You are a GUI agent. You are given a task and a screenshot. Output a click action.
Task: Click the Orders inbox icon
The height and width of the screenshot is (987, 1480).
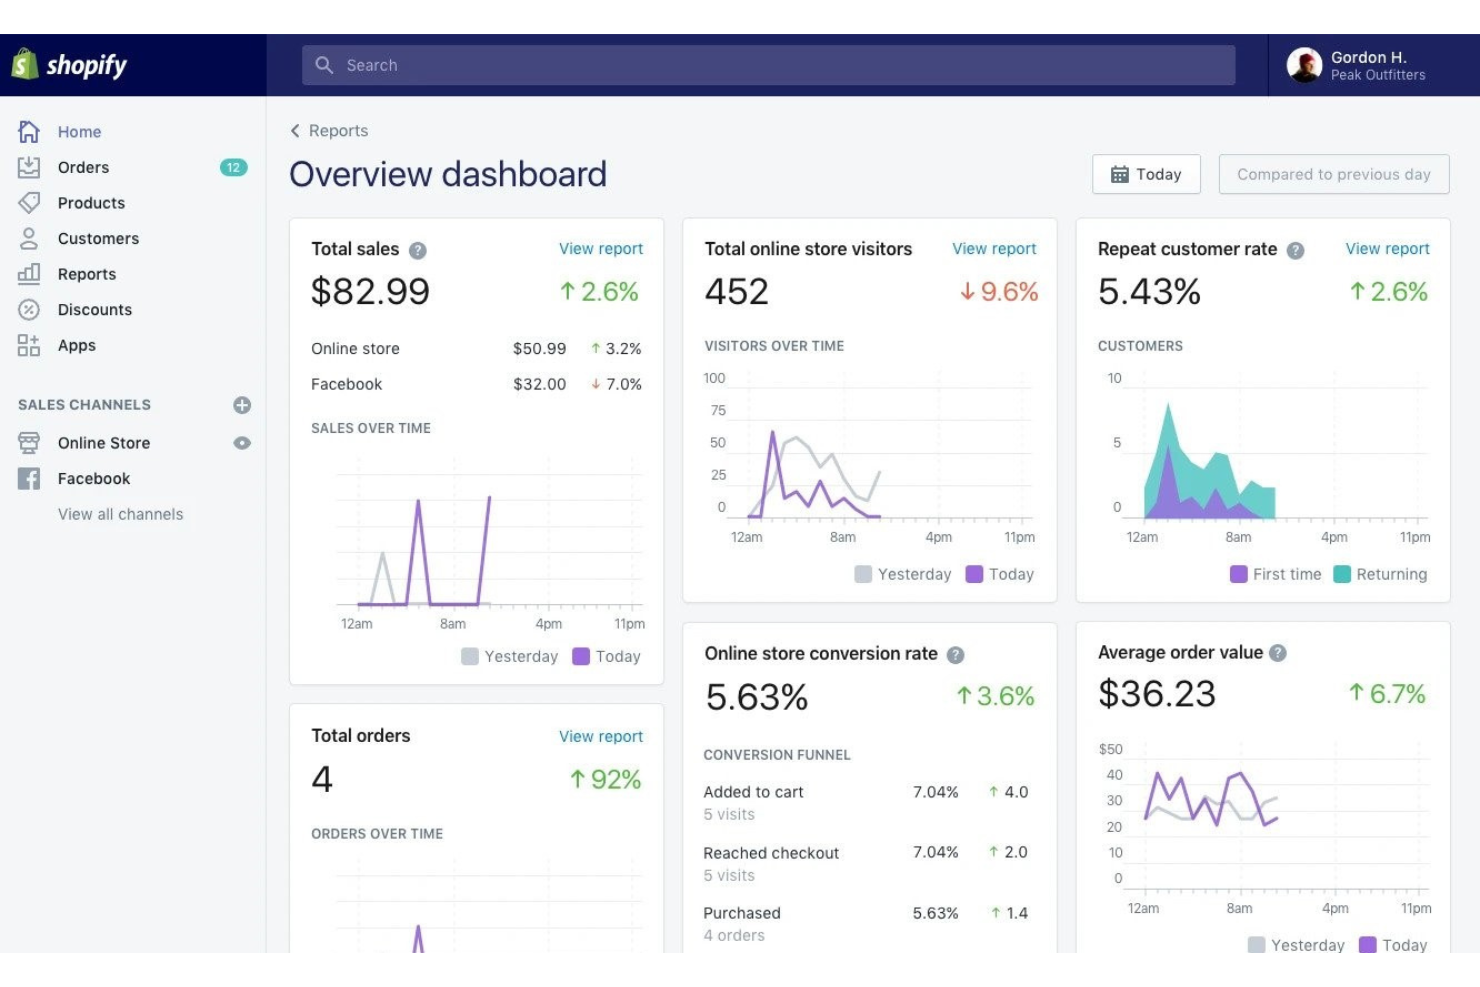click(29, 167)
